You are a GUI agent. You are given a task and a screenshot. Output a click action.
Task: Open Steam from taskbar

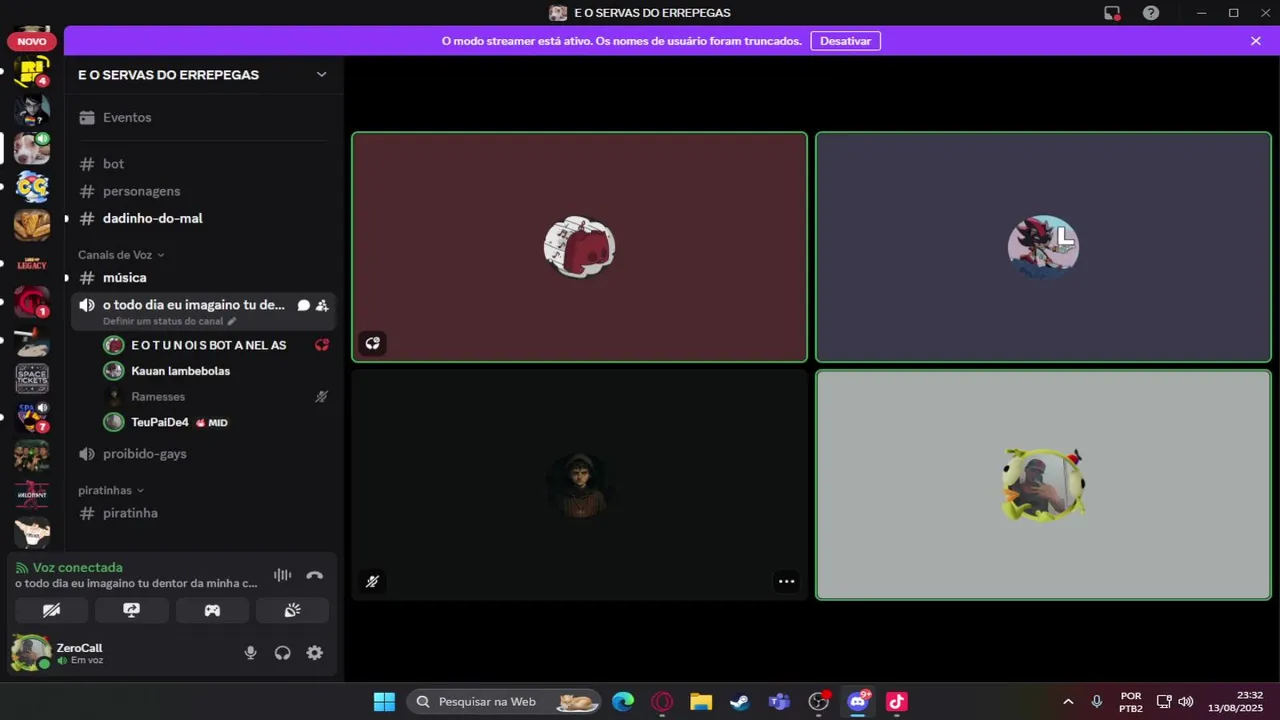coord(740,702)
